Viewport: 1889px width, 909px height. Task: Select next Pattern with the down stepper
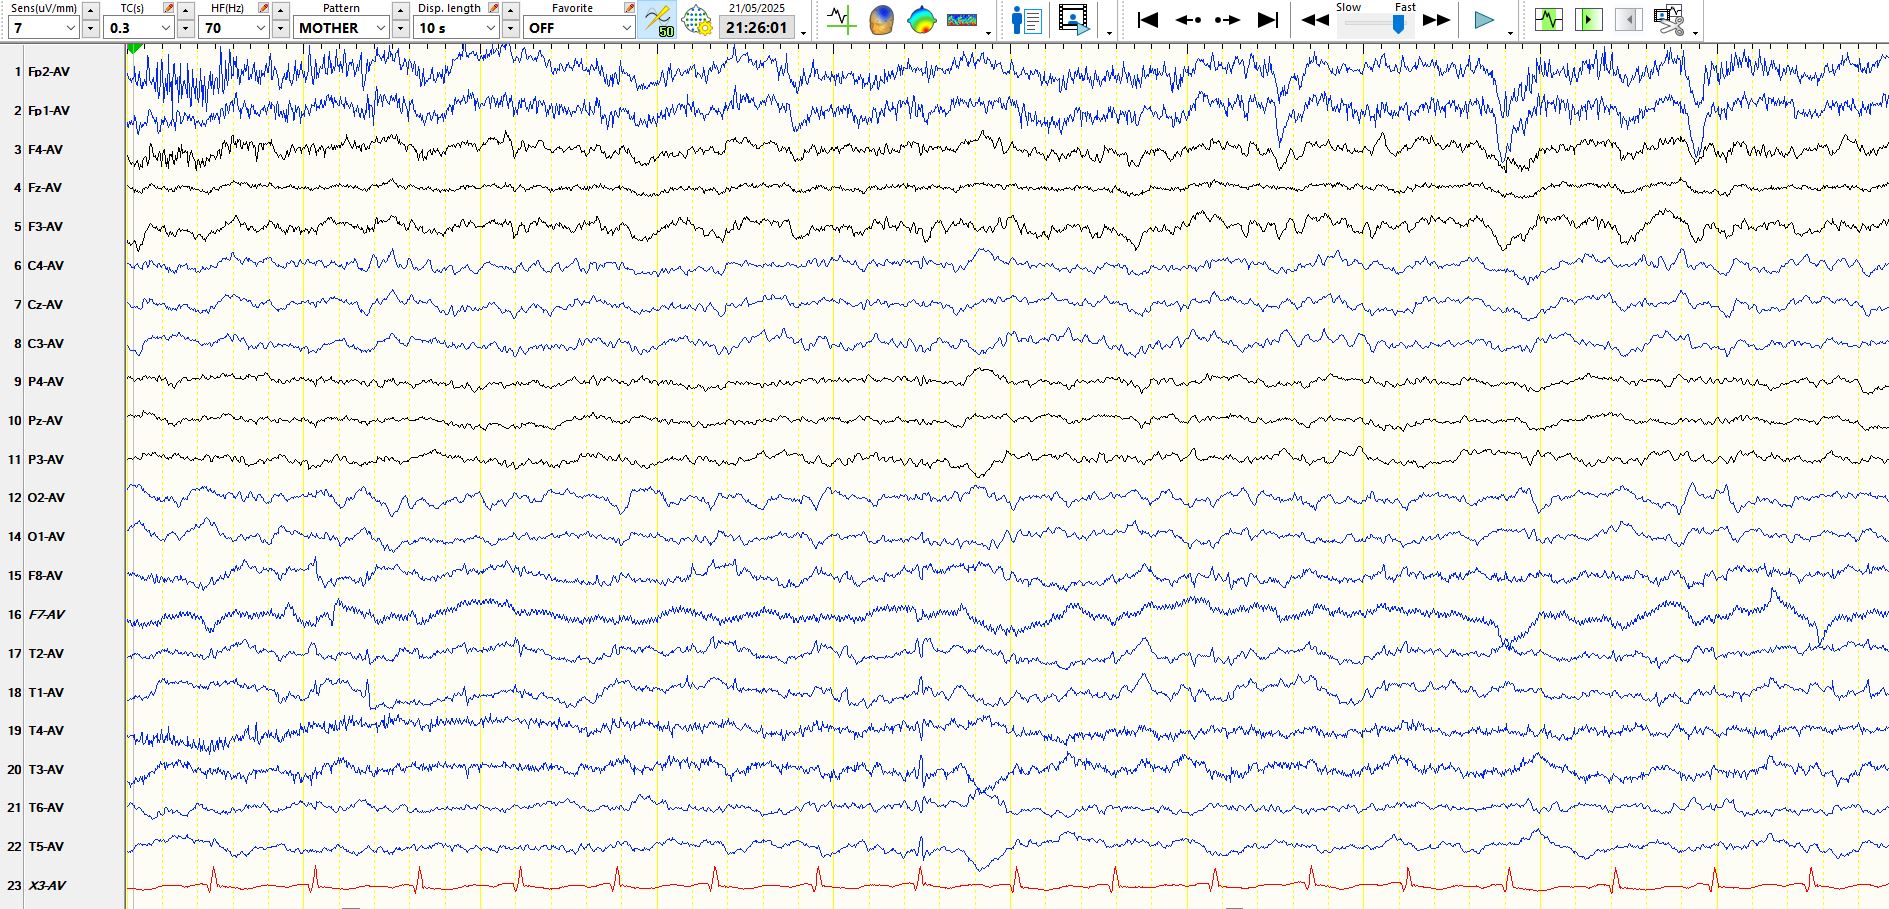tap(401, 28)
